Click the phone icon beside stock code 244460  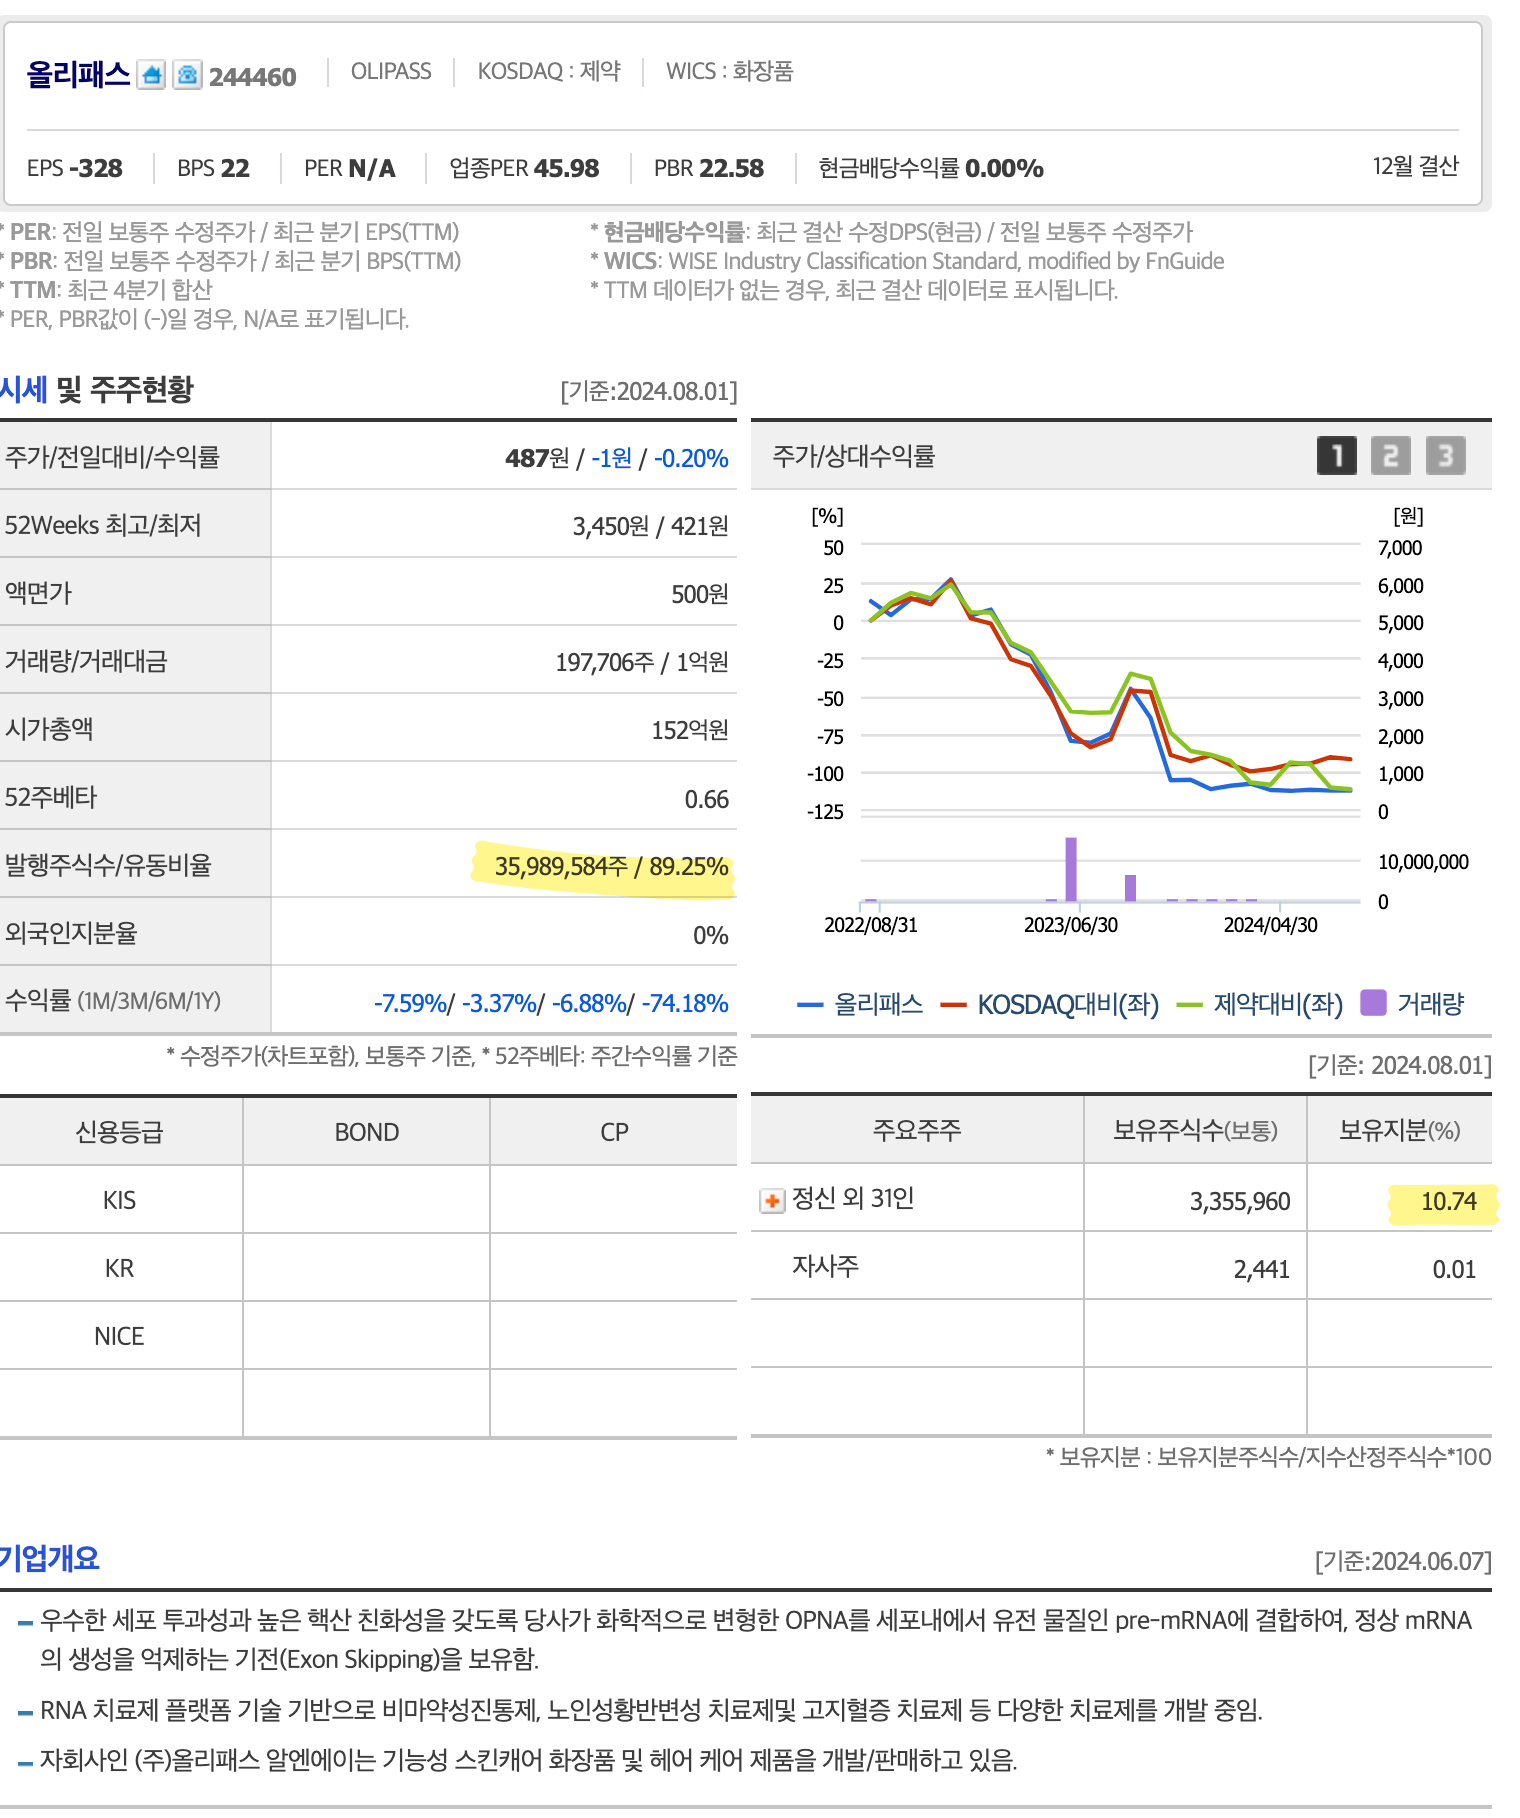(187, 75)
